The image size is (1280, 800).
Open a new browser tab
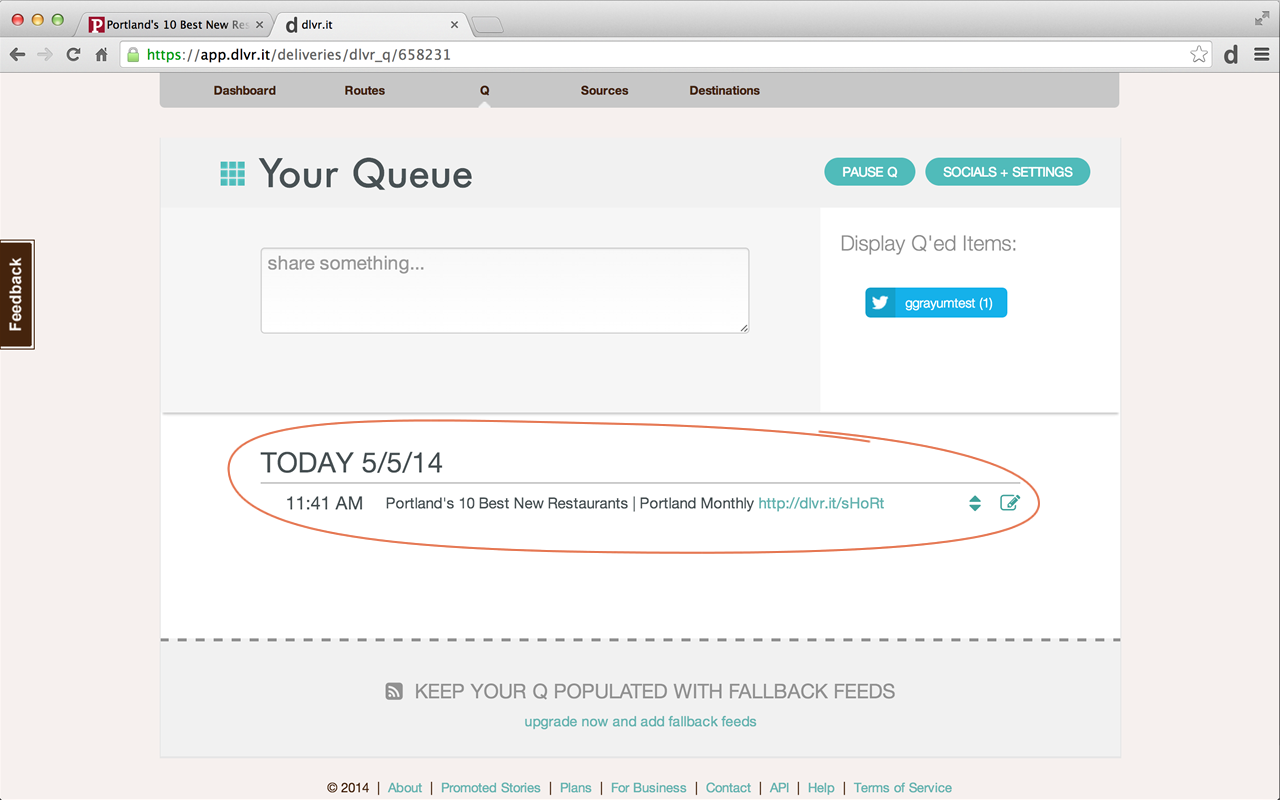487,25
